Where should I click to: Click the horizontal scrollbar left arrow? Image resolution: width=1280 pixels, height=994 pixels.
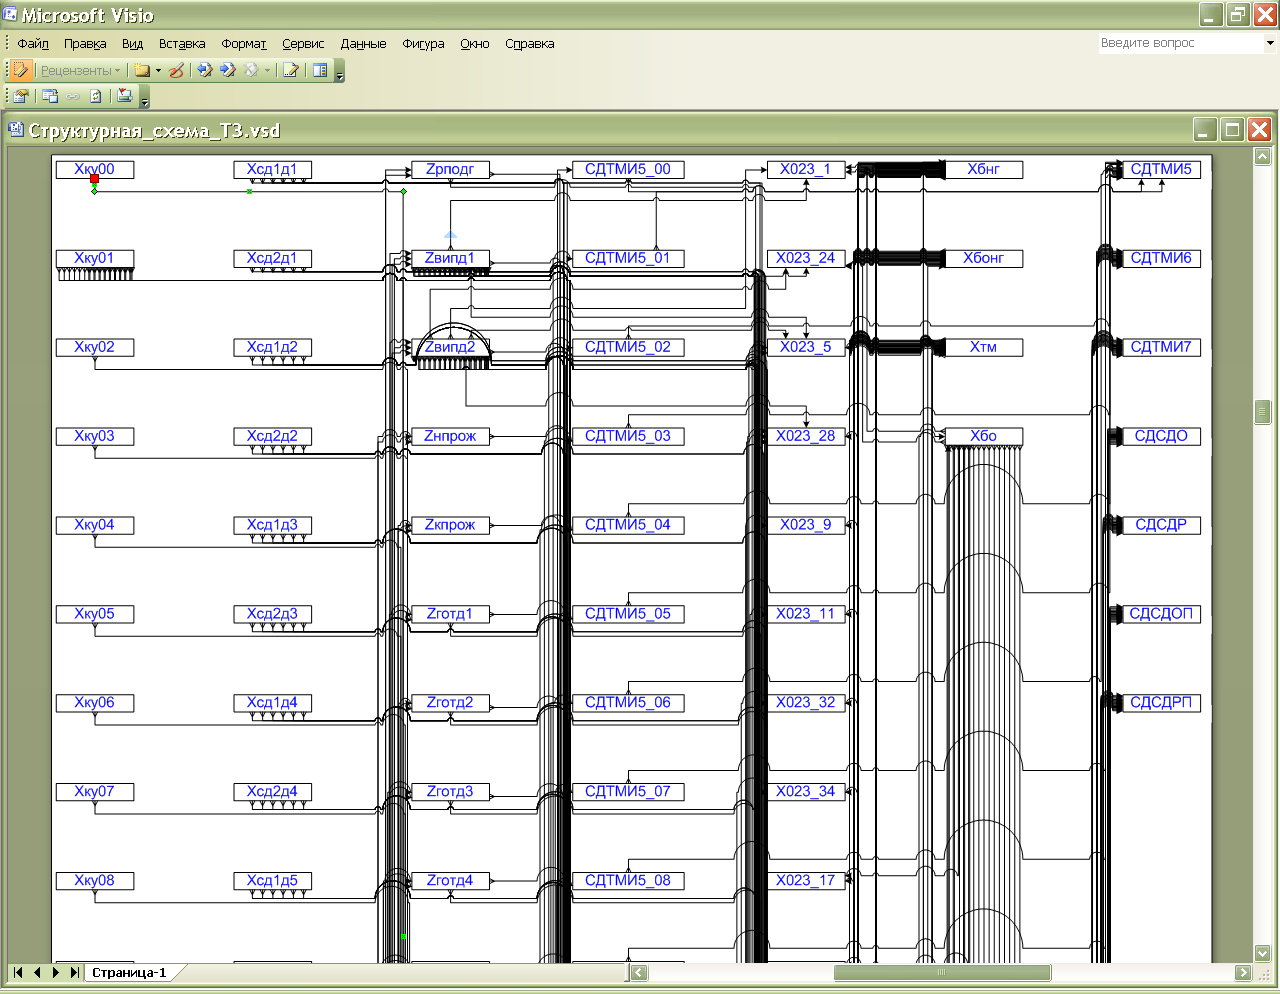pos(639,972)
